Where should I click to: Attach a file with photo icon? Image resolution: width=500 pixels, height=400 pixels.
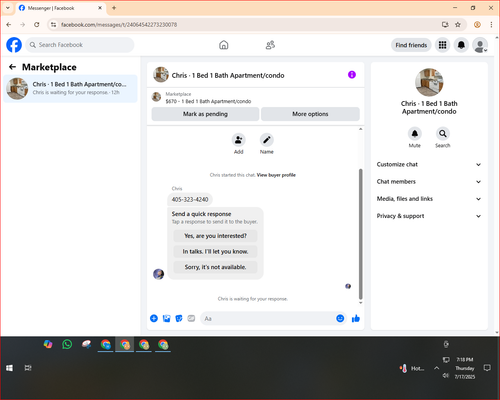[x=166, y=318]
